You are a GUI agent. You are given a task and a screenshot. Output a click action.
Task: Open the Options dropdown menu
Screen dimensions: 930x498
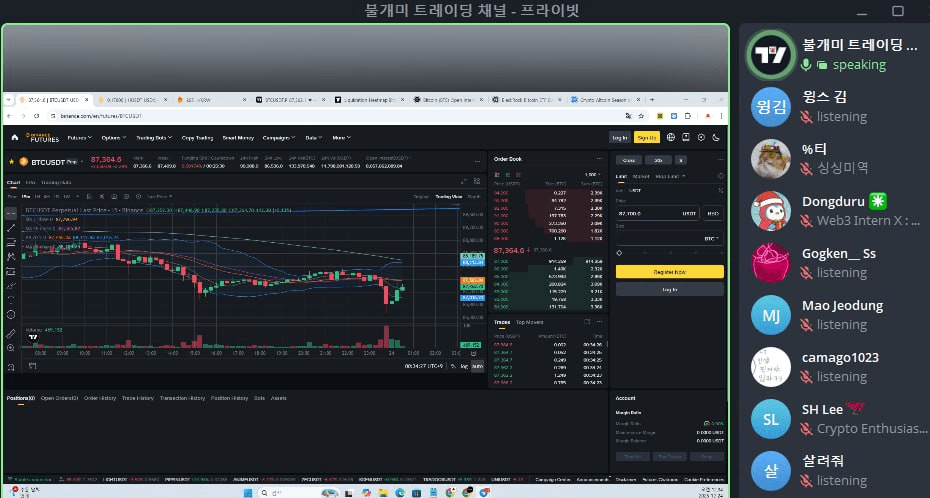coord(114,138)
